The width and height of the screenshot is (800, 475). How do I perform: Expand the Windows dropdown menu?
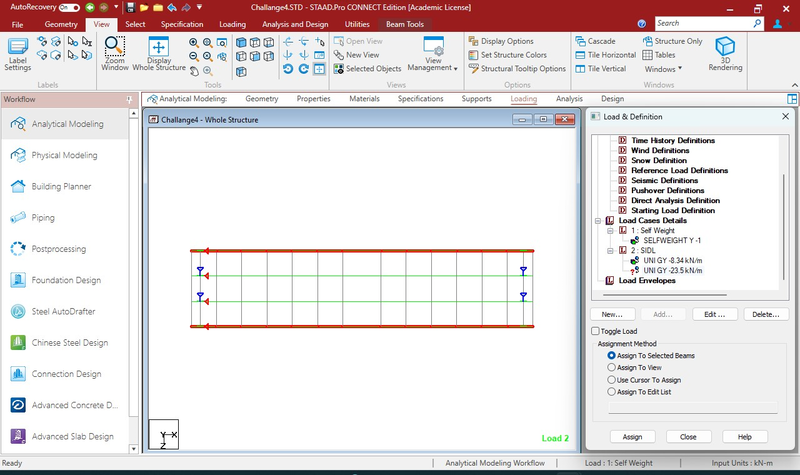[663, 69]
